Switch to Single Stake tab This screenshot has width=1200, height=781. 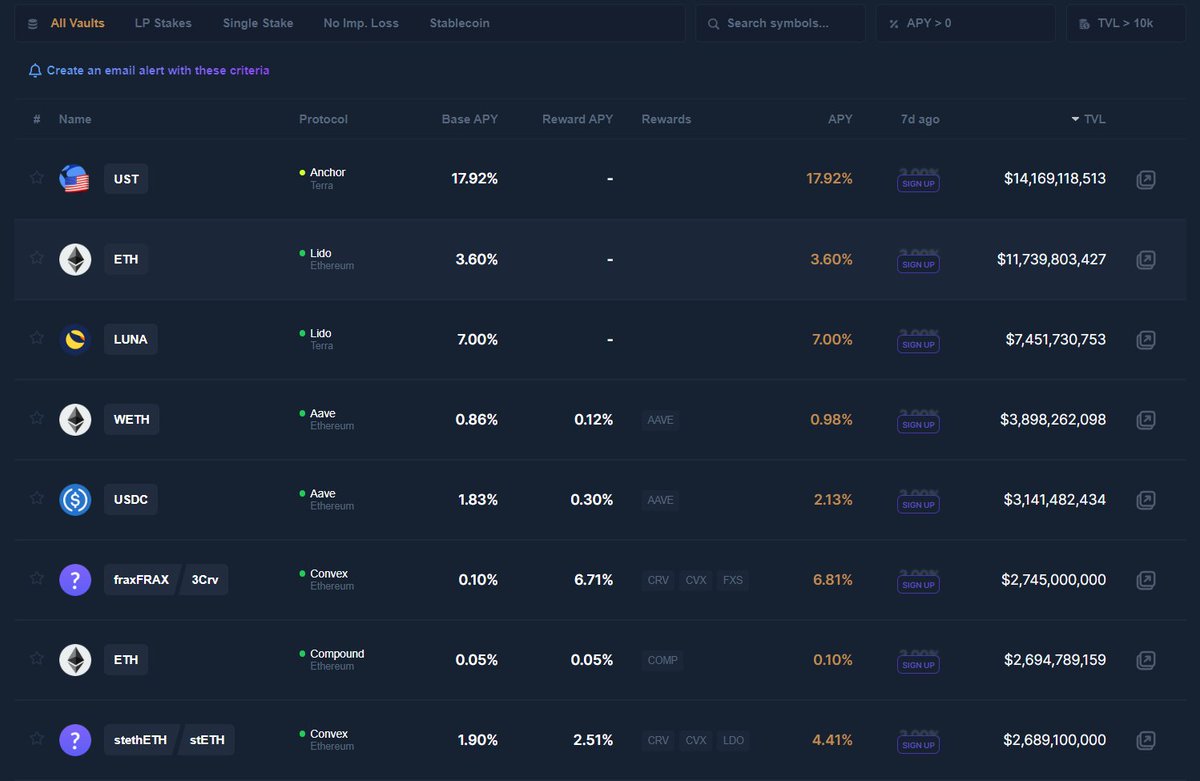pos(258,23)
